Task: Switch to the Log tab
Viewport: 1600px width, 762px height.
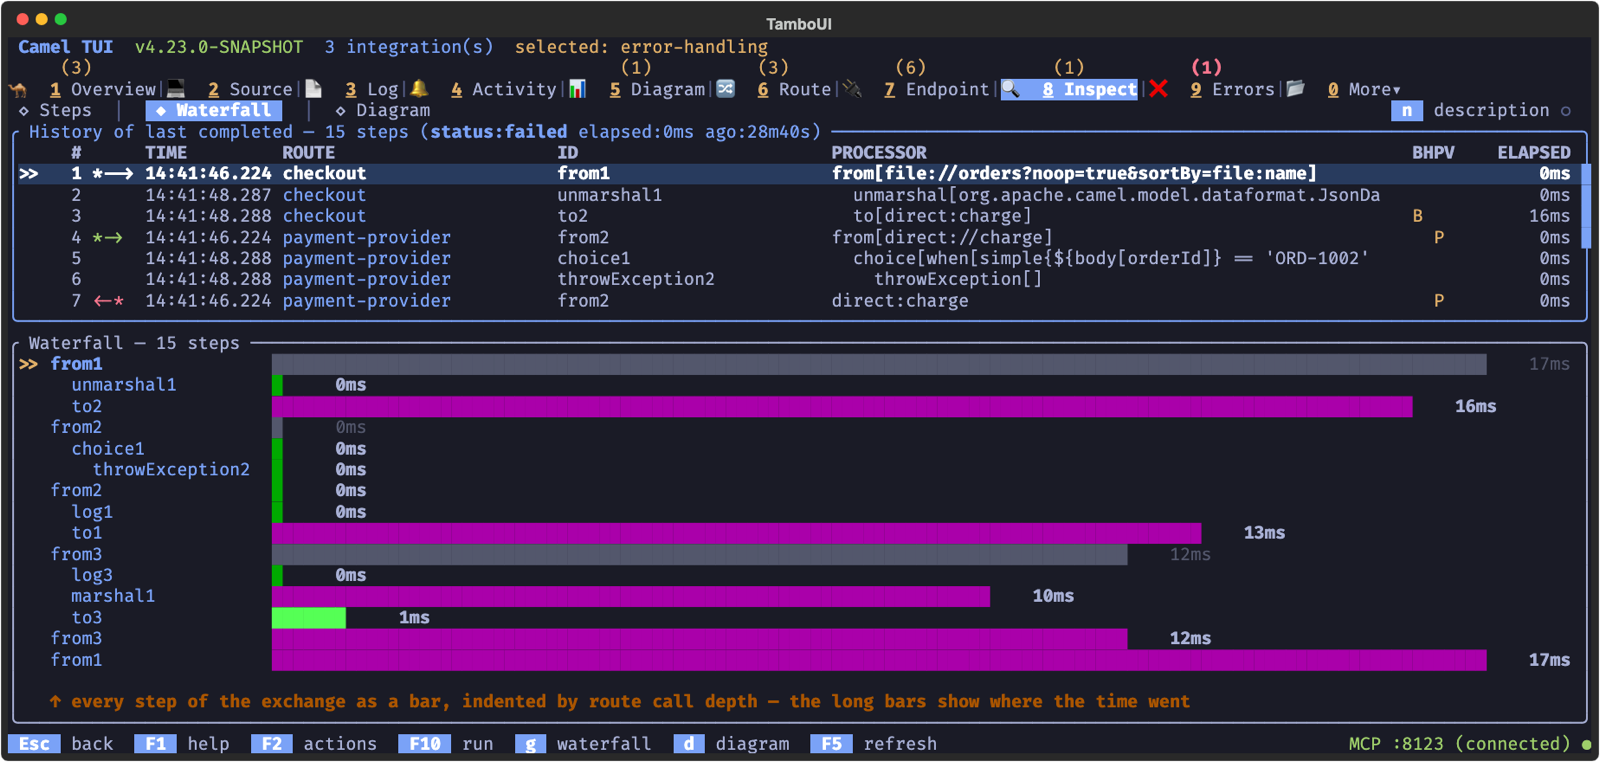Action: [372, 90]
